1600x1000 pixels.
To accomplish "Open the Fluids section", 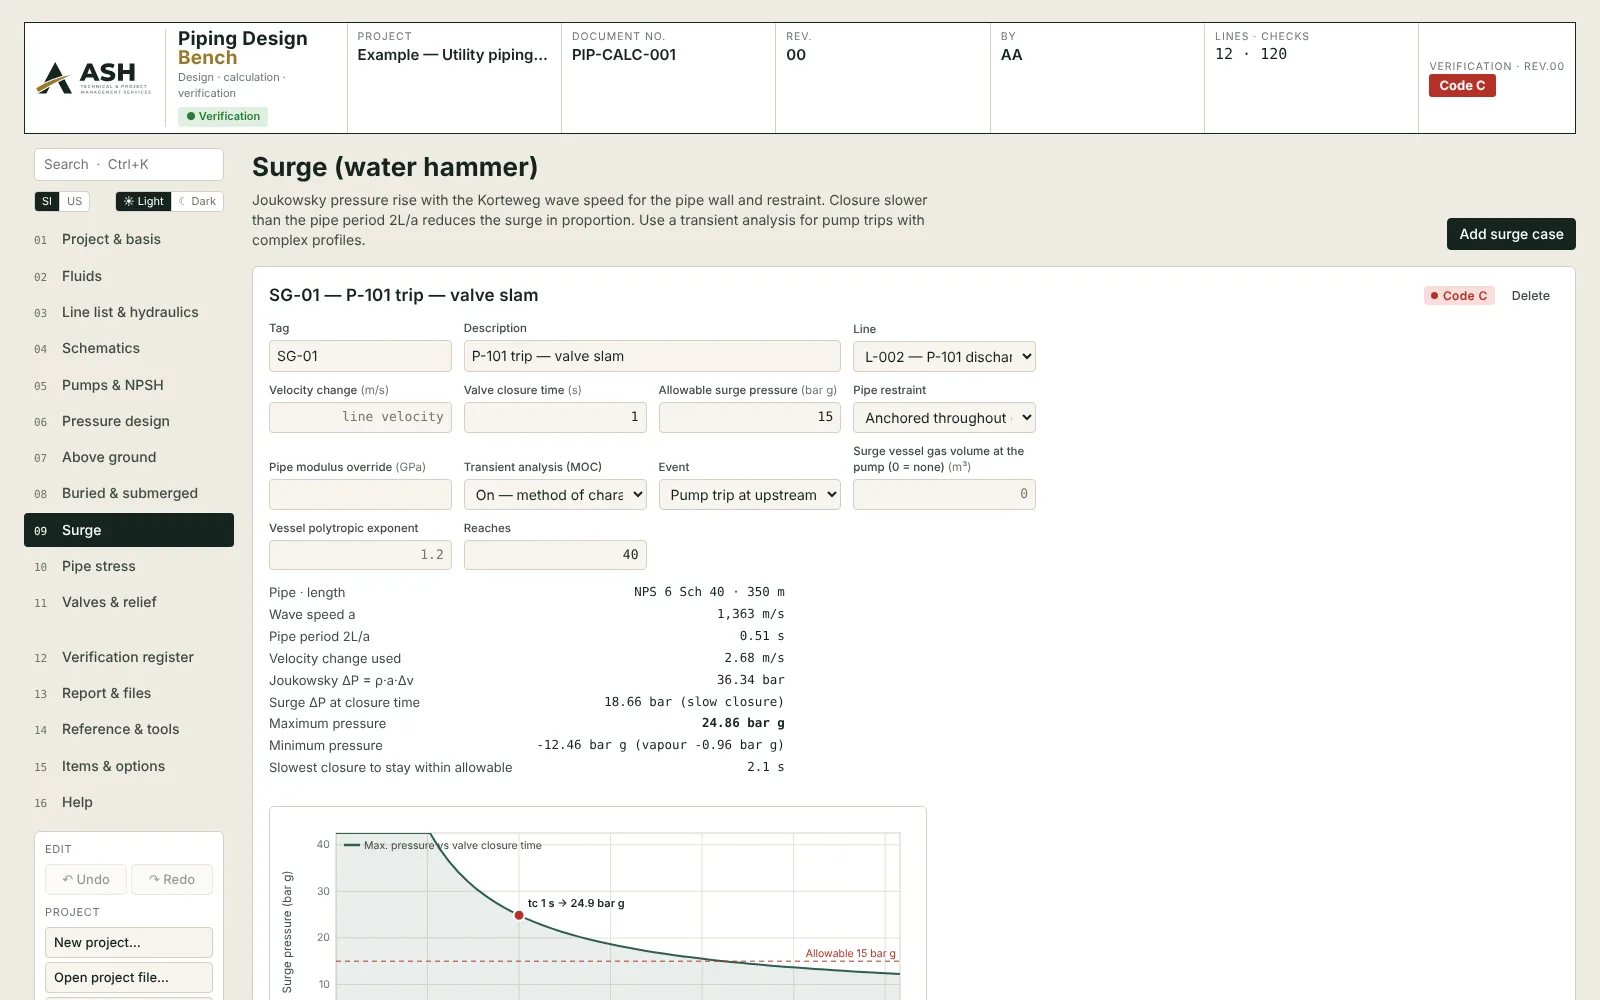I will (129, 276).
